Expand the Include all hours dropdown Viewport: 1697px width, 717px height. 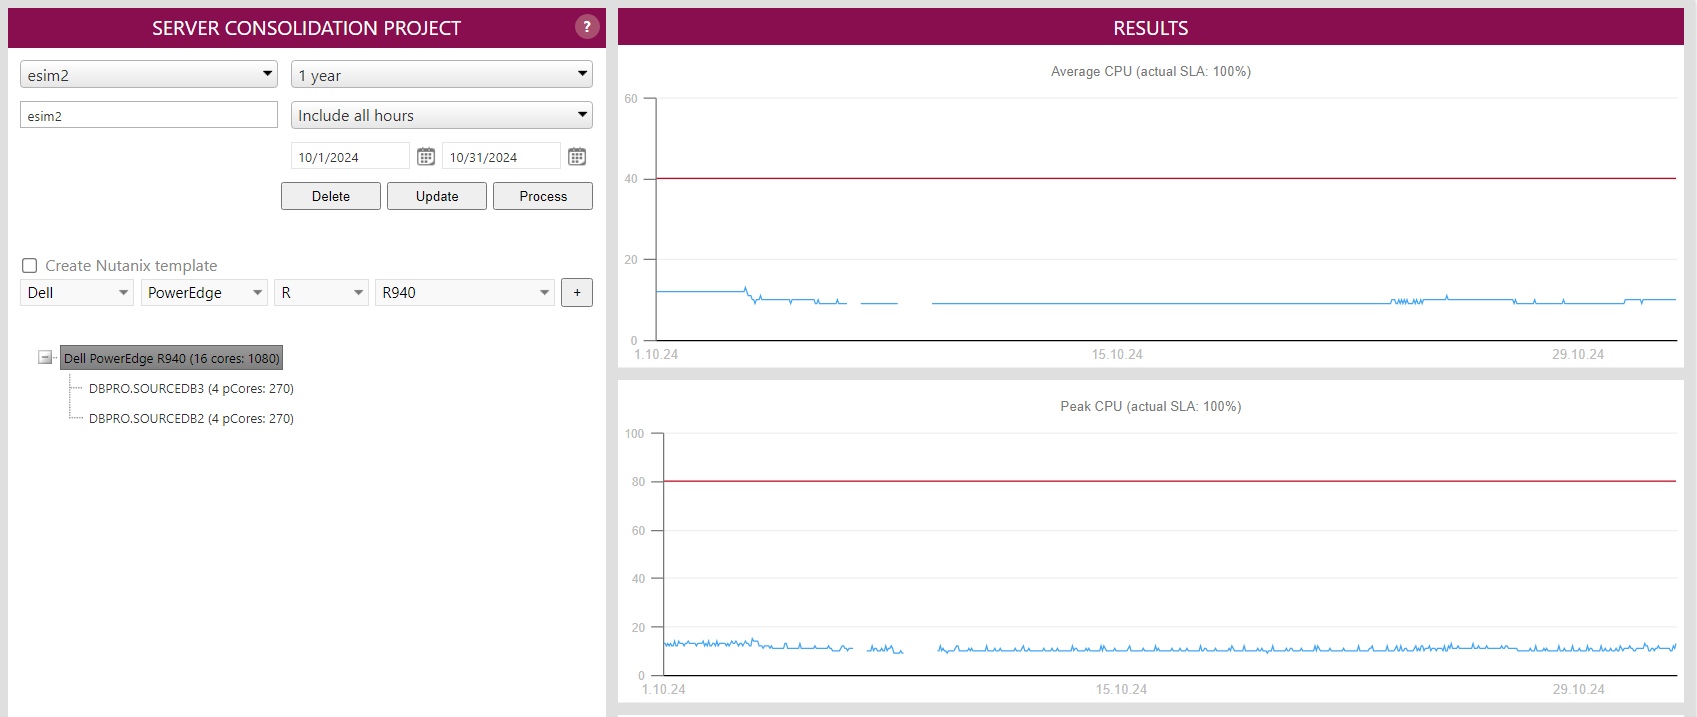tap(441, 116)
